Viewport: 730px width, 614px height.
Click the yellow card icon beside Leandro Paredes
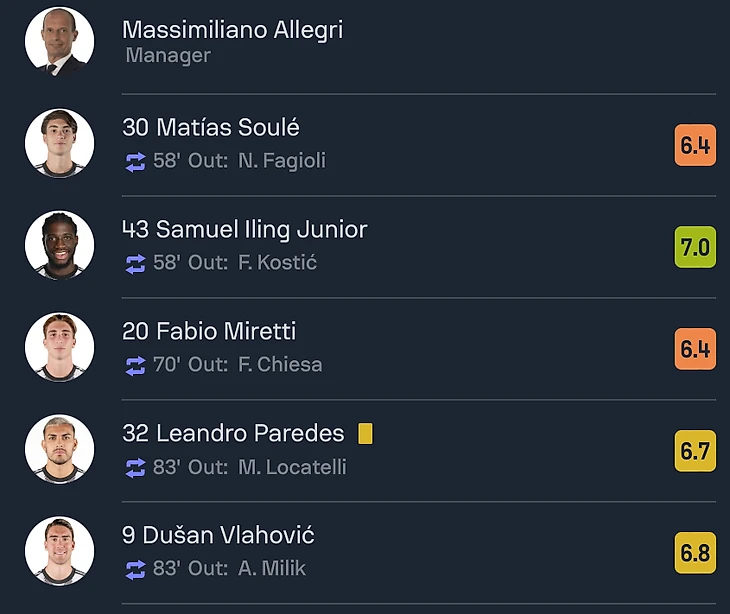pos(365,434)
